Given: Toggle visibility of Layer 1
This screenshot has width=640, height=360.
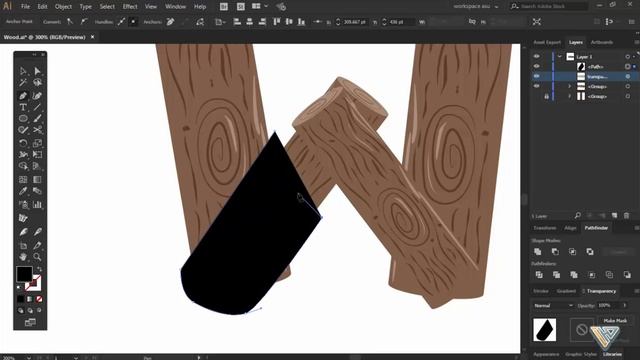Looking at the screenshot, I should 537,56.
